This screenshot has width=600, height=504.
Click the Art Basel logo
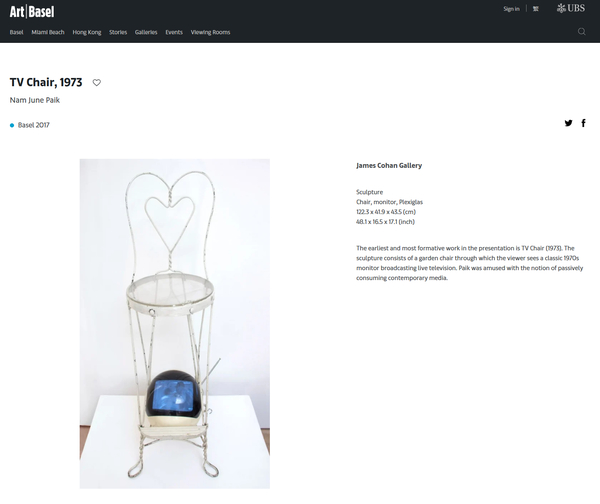point(32,12)
